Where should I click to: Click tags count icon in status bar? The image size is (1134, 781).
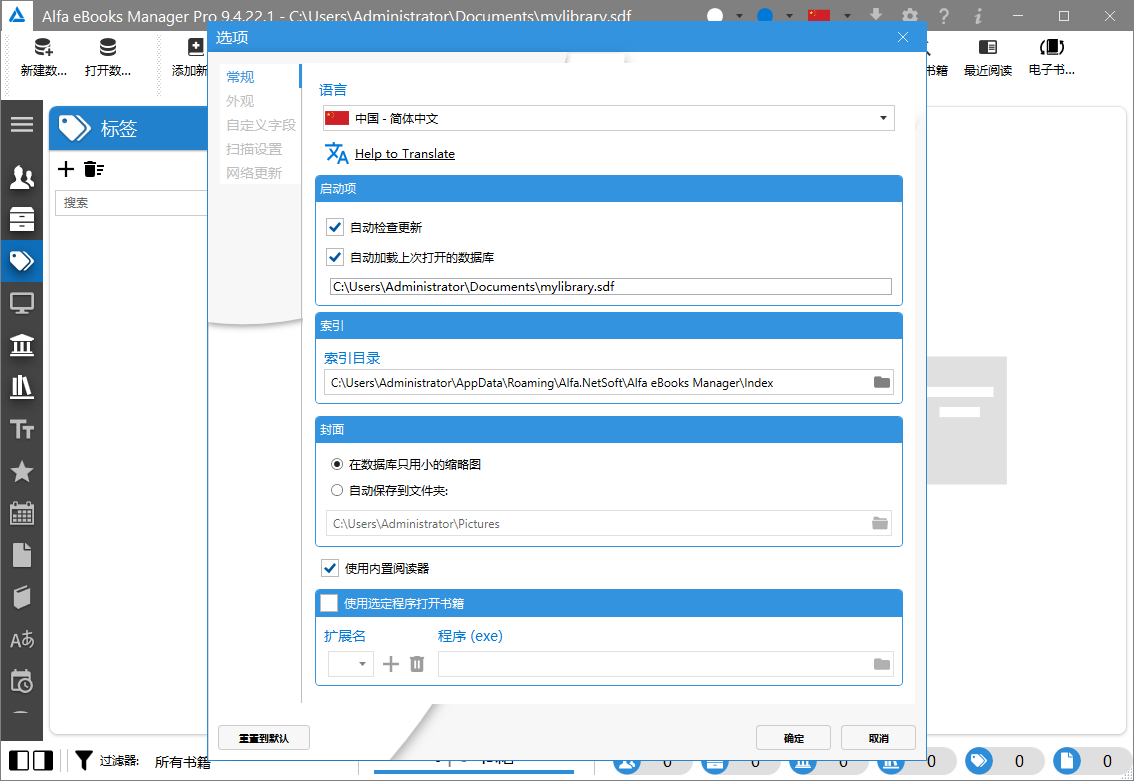tap(979, 761)
